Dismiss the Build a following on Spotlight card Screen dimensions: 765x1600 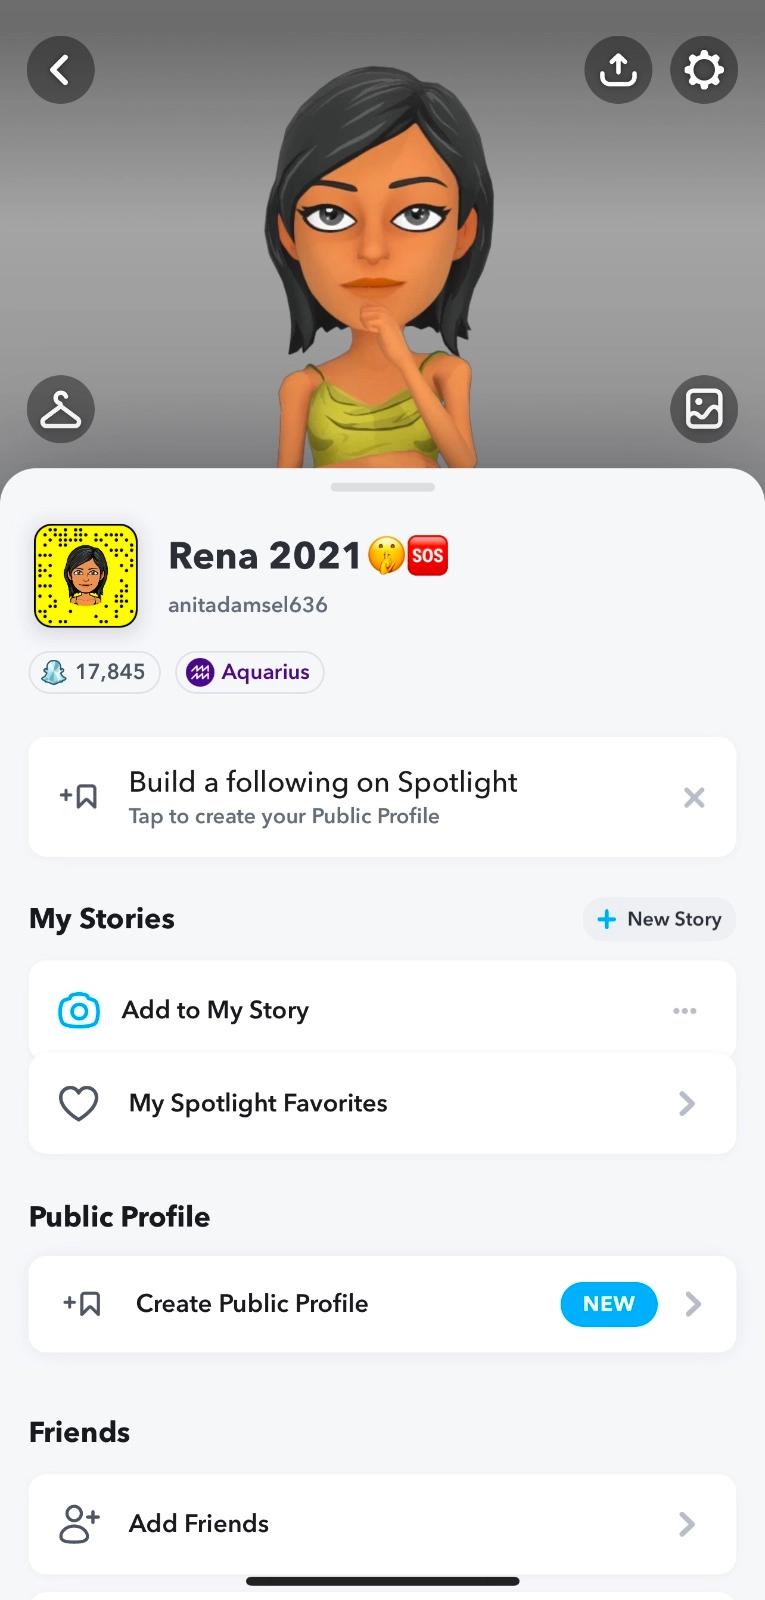(x=694, y=797)
